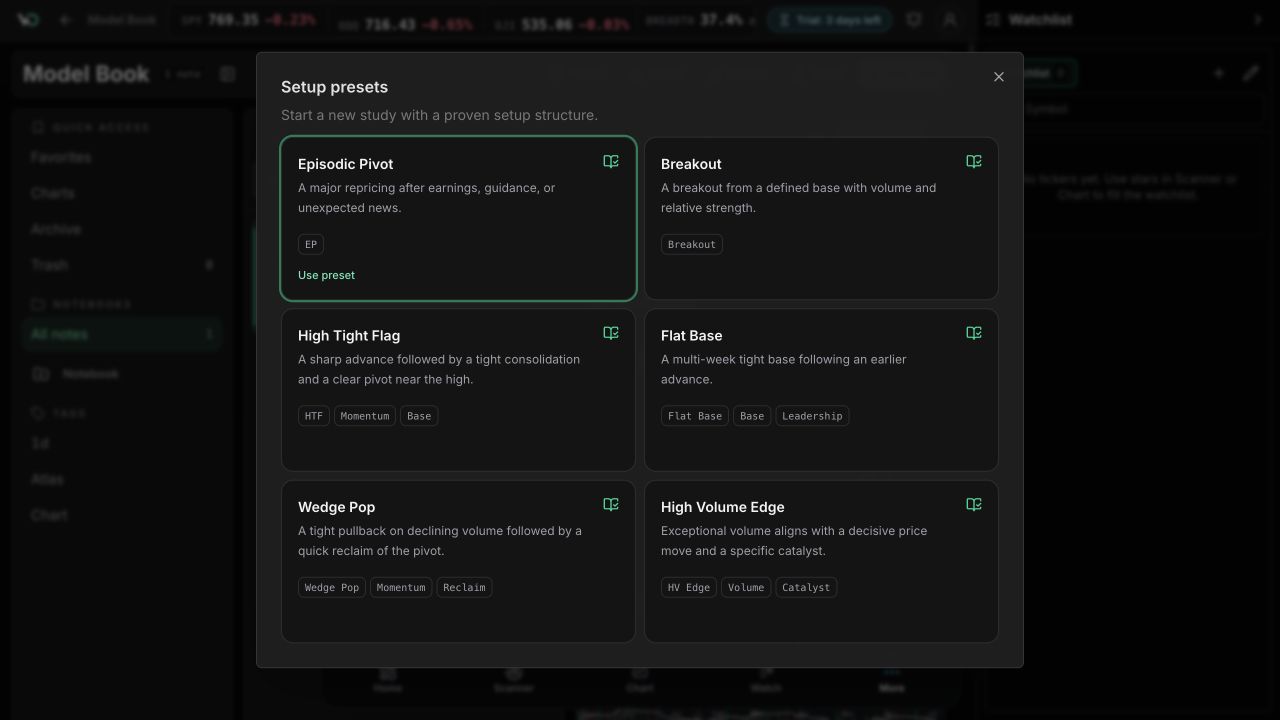
Task: Click the Base tag on High Tight Flag
Action: click(x=419, y=416)
